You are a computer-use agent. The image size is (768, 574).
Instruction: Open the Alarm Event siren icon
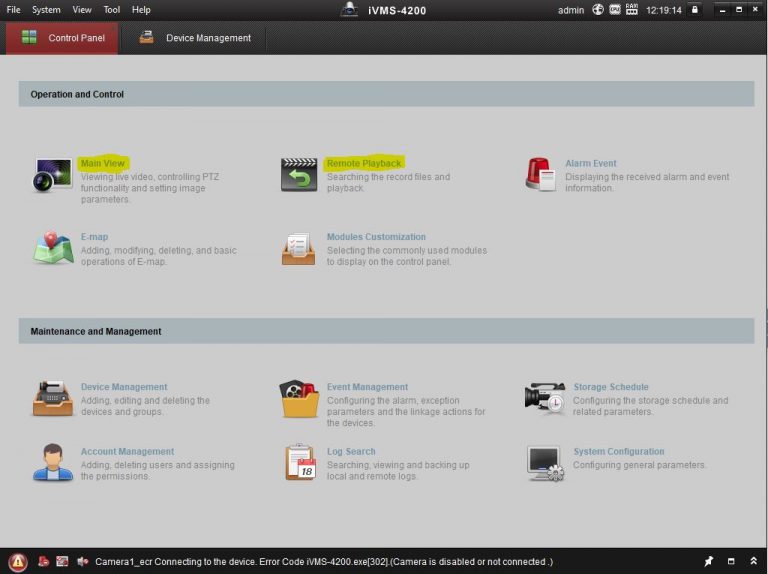pyautogui.click(x=540, y=174)
